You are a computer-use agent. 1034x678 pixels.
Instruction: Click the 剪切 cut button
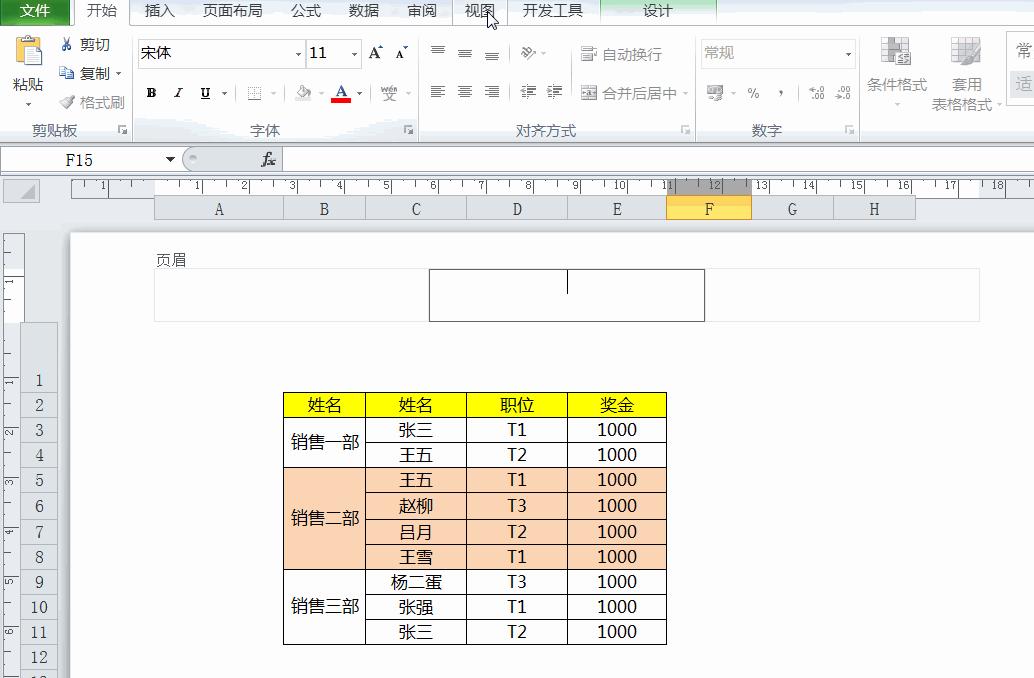[85, 44]
